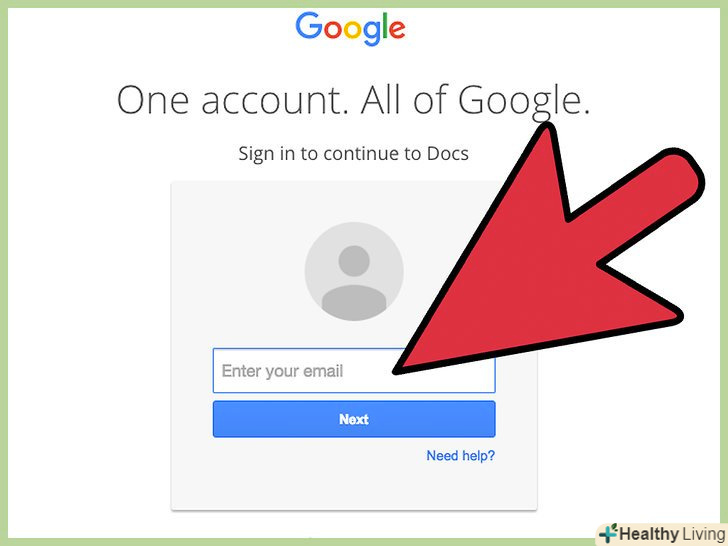Click the Google logo at the top
Image resolution: width=728 pixels, height=546 pixels.
click(x=350, y=29)
